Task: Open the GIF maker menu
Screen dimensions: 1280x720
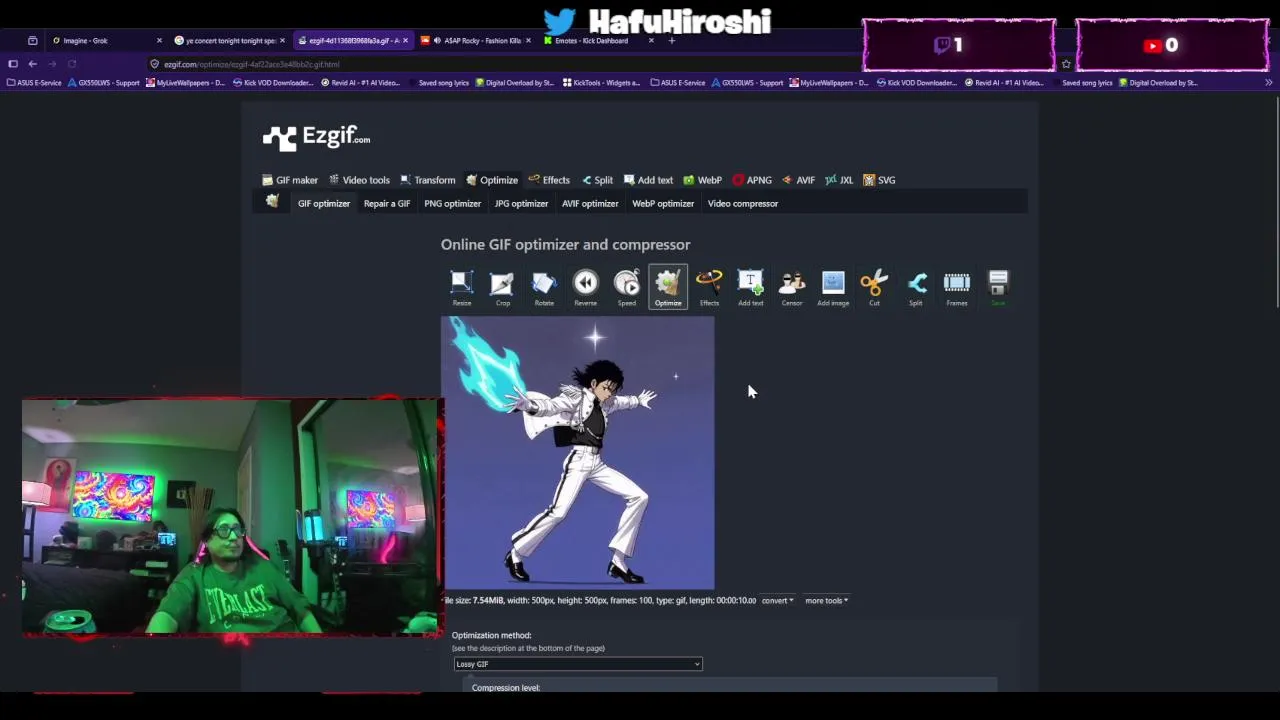Action: (x=290, y=180)
